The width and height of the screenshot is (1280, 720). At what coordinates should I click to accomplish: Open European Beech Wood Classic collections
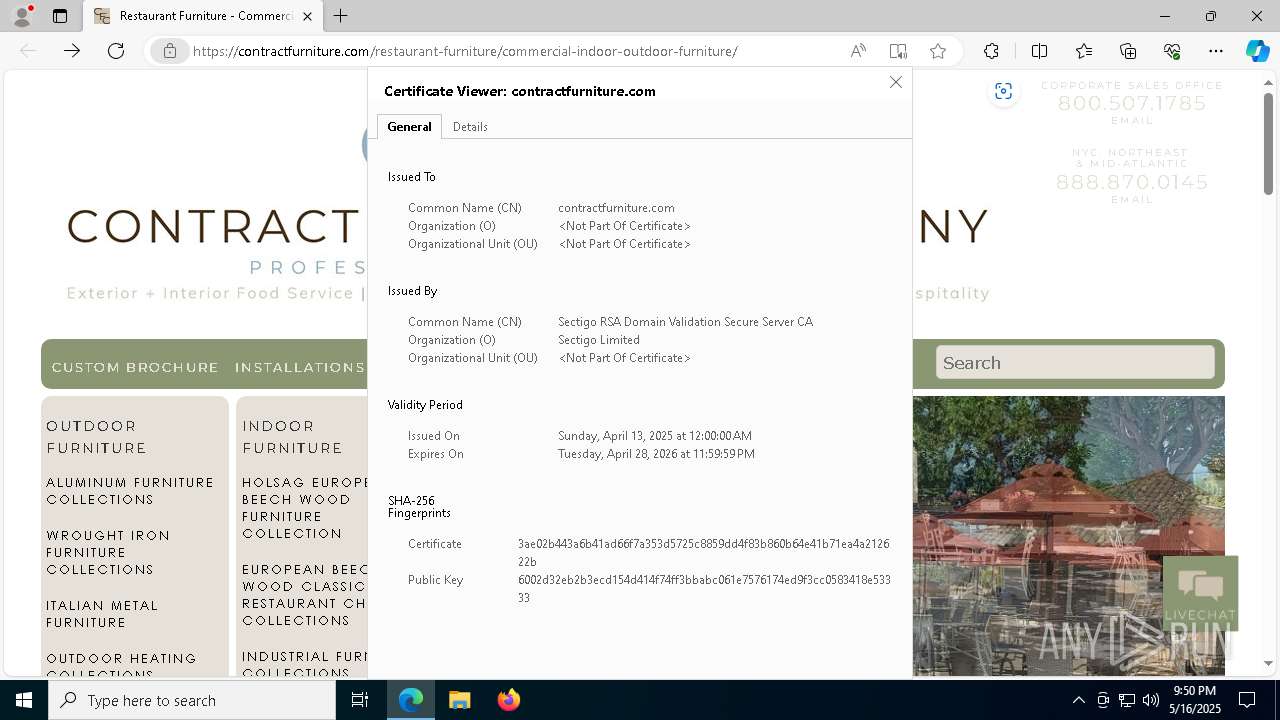304,595
